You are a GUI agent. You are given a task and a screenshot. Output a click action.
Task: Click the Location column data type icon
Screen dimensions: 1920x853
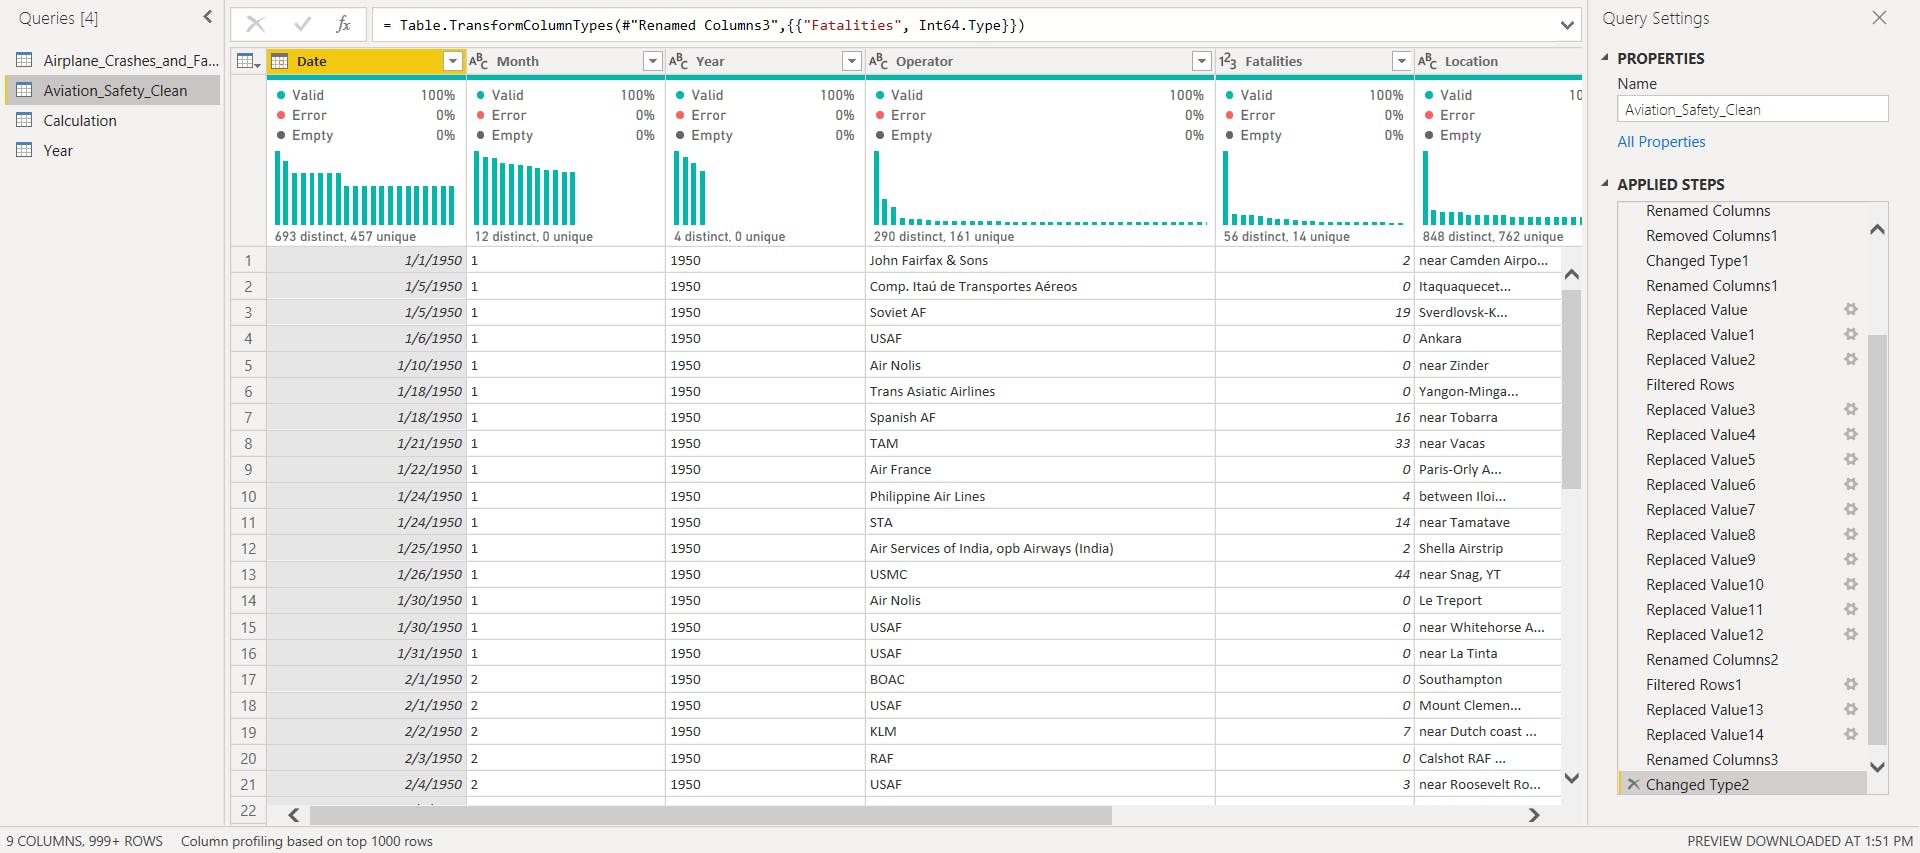click(x=1428, y=61)
